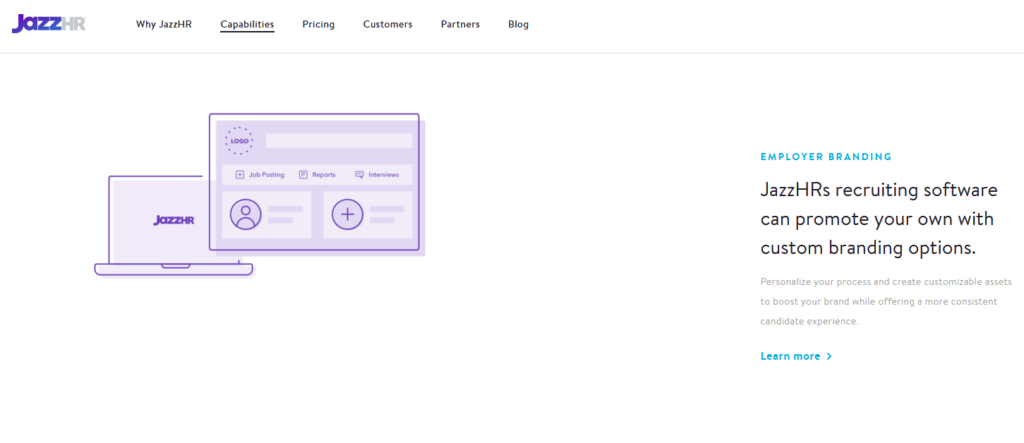
Task: Visit the Blog from the navigation
Action: coord(519,24)
